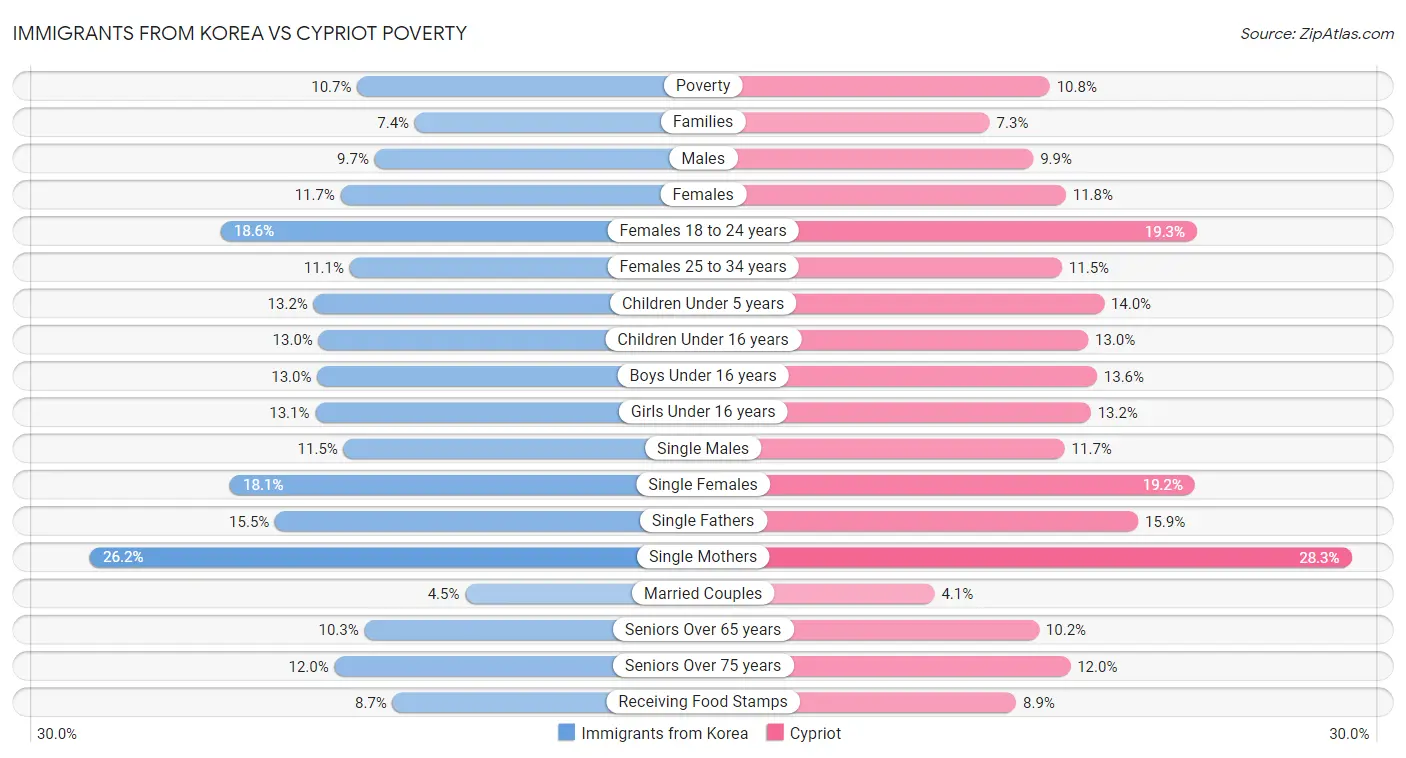Click the Single Mothers category label
Screen dimensions: 1406x758
click(x=703, y=557)
